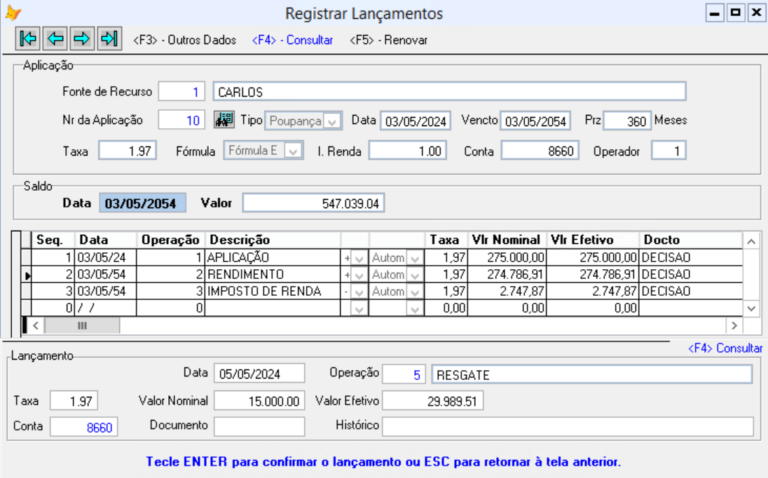Image resolution: width=768 pixels, height=478 pixels.
Task: Go to the next record arrow
Action: tap(82, 39)
